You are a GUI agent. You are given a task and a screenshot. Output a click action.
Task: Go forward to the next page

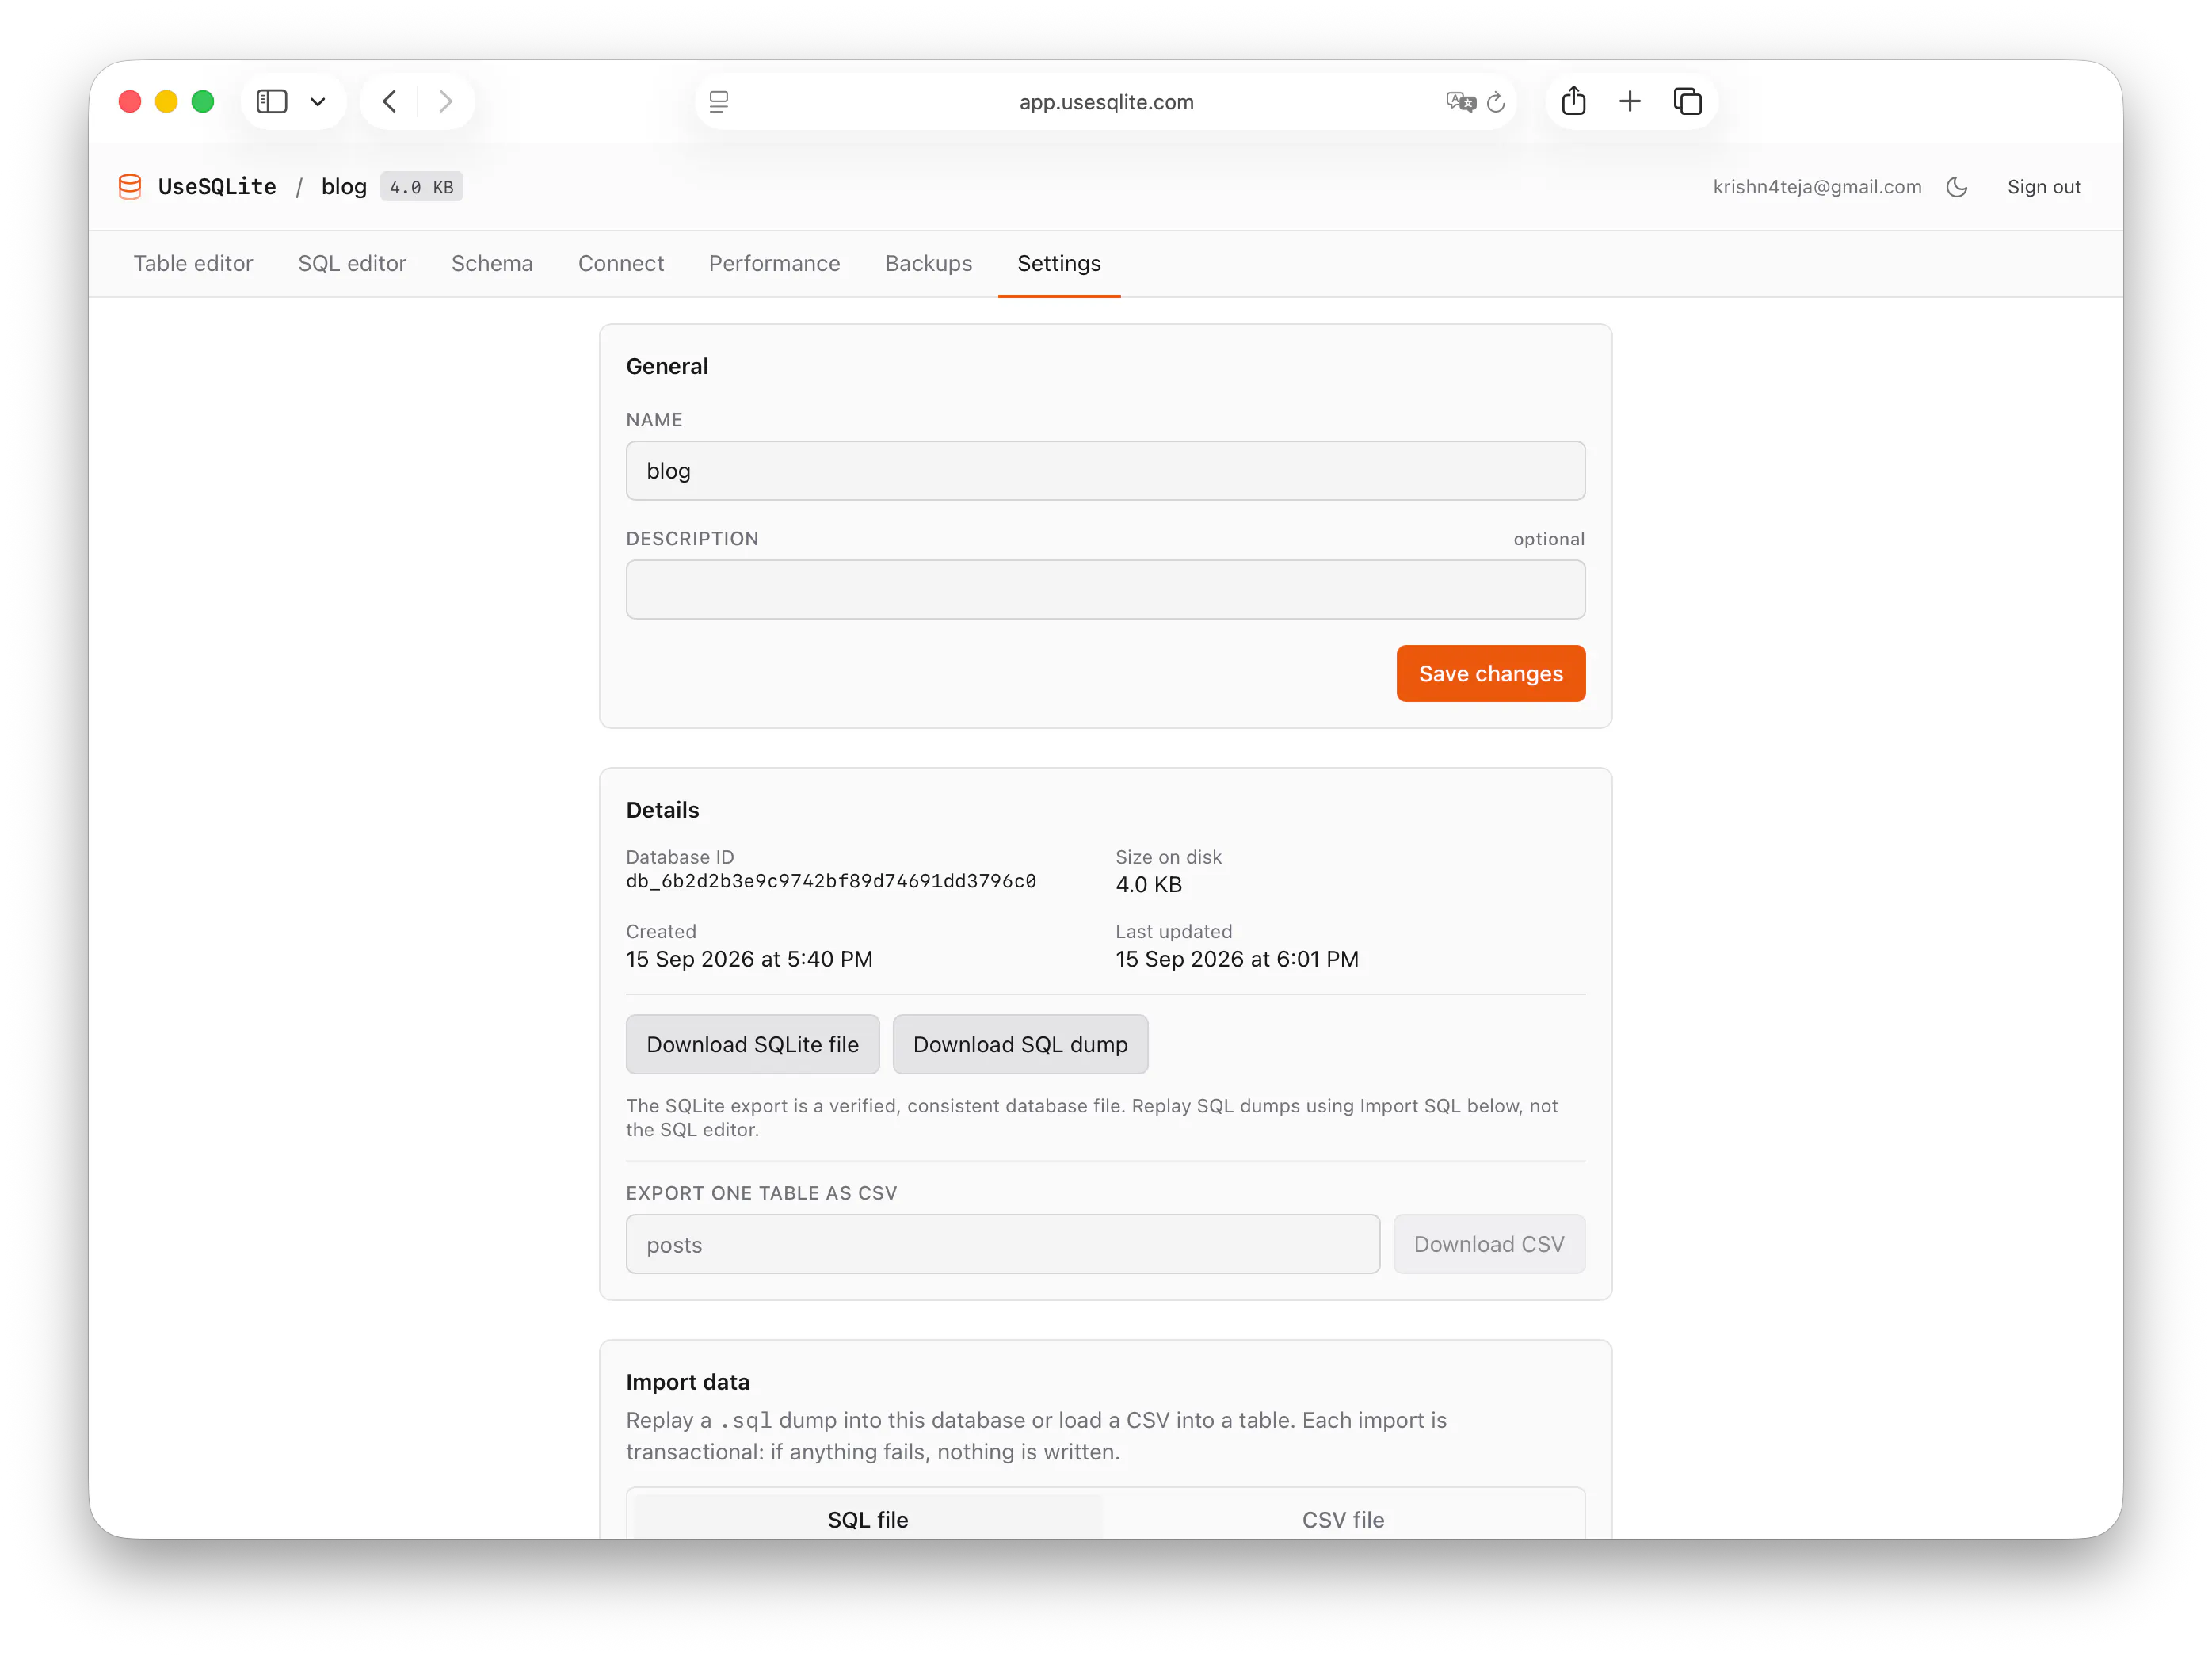coord(446,101)
